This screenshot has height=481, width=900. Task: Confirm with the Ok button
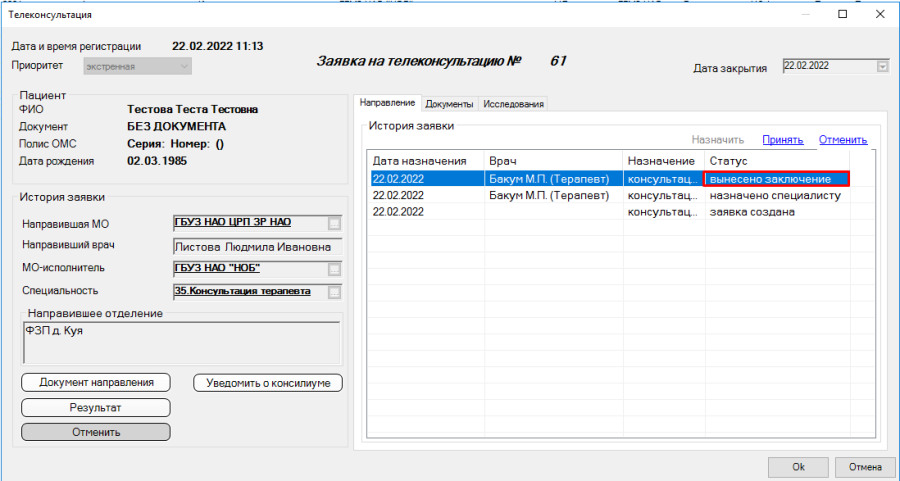click(x=798, y=467)
